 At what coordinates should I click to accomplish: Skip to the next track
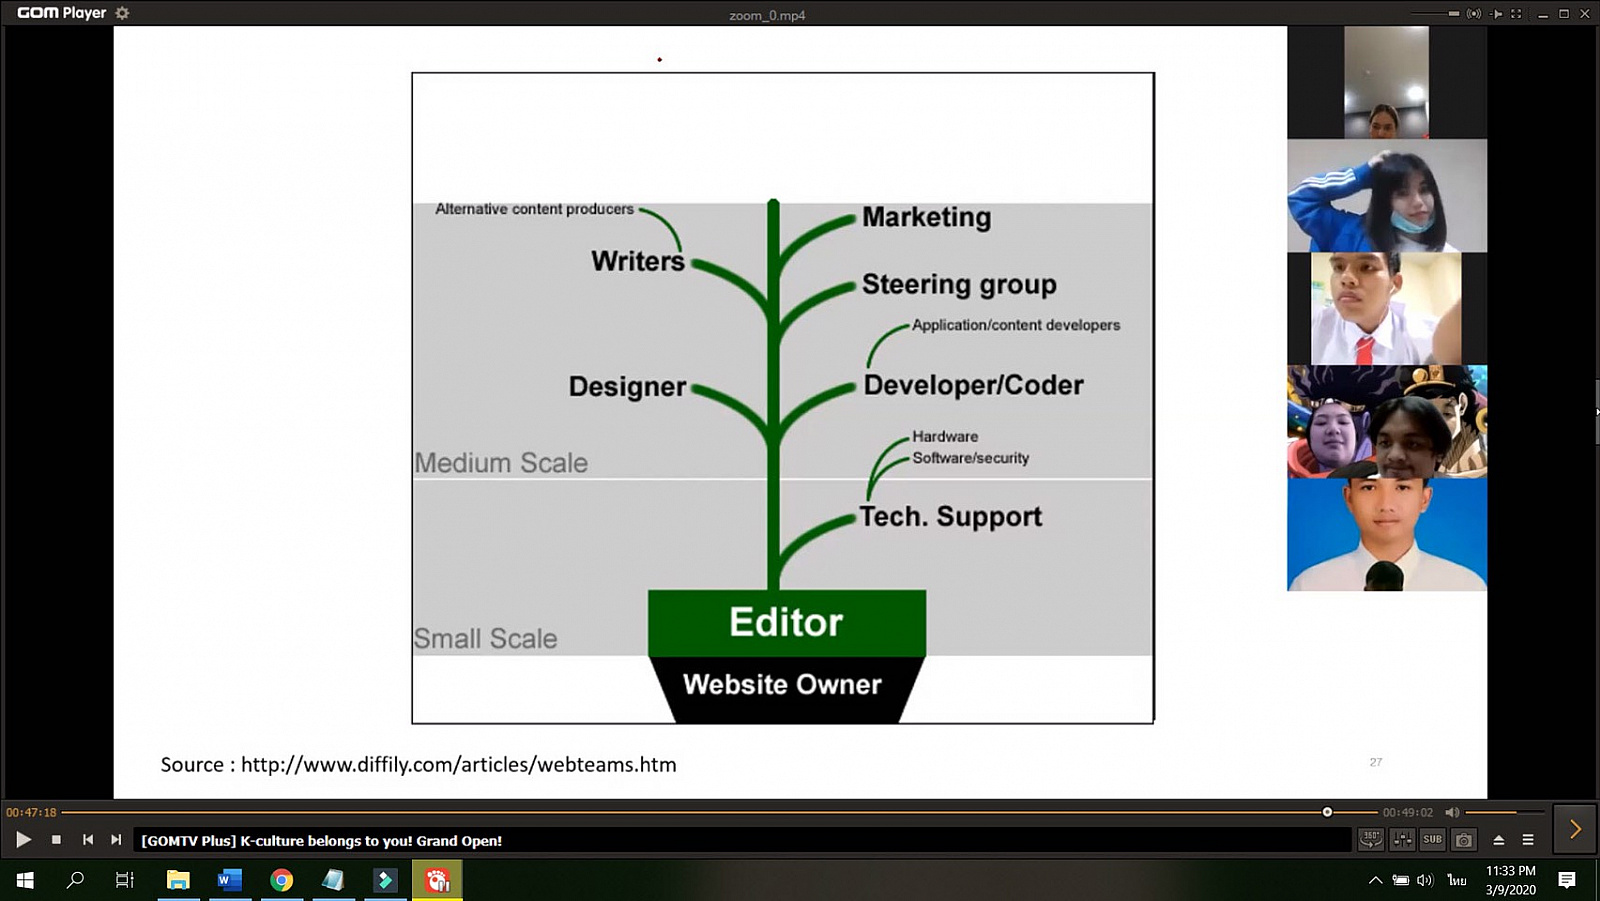[x=116, y=840]
